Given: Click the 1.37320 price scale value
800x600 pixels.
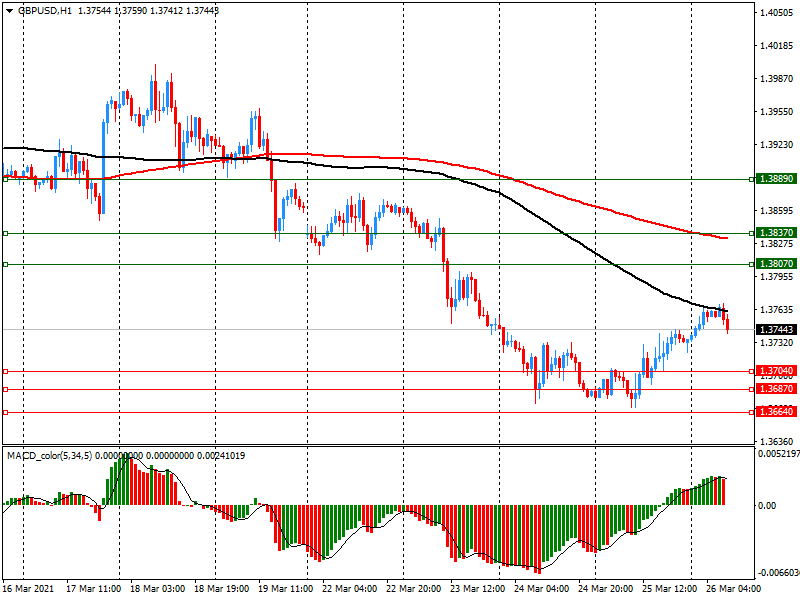Looking at the screenshot, I should 777,343.
